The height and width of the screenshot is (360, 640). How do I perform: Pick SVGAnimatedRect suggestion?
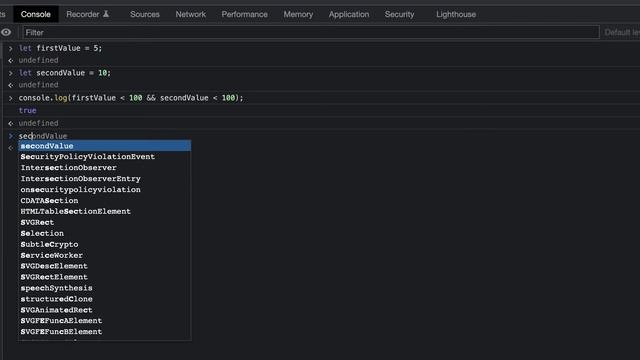click(104, 310)
